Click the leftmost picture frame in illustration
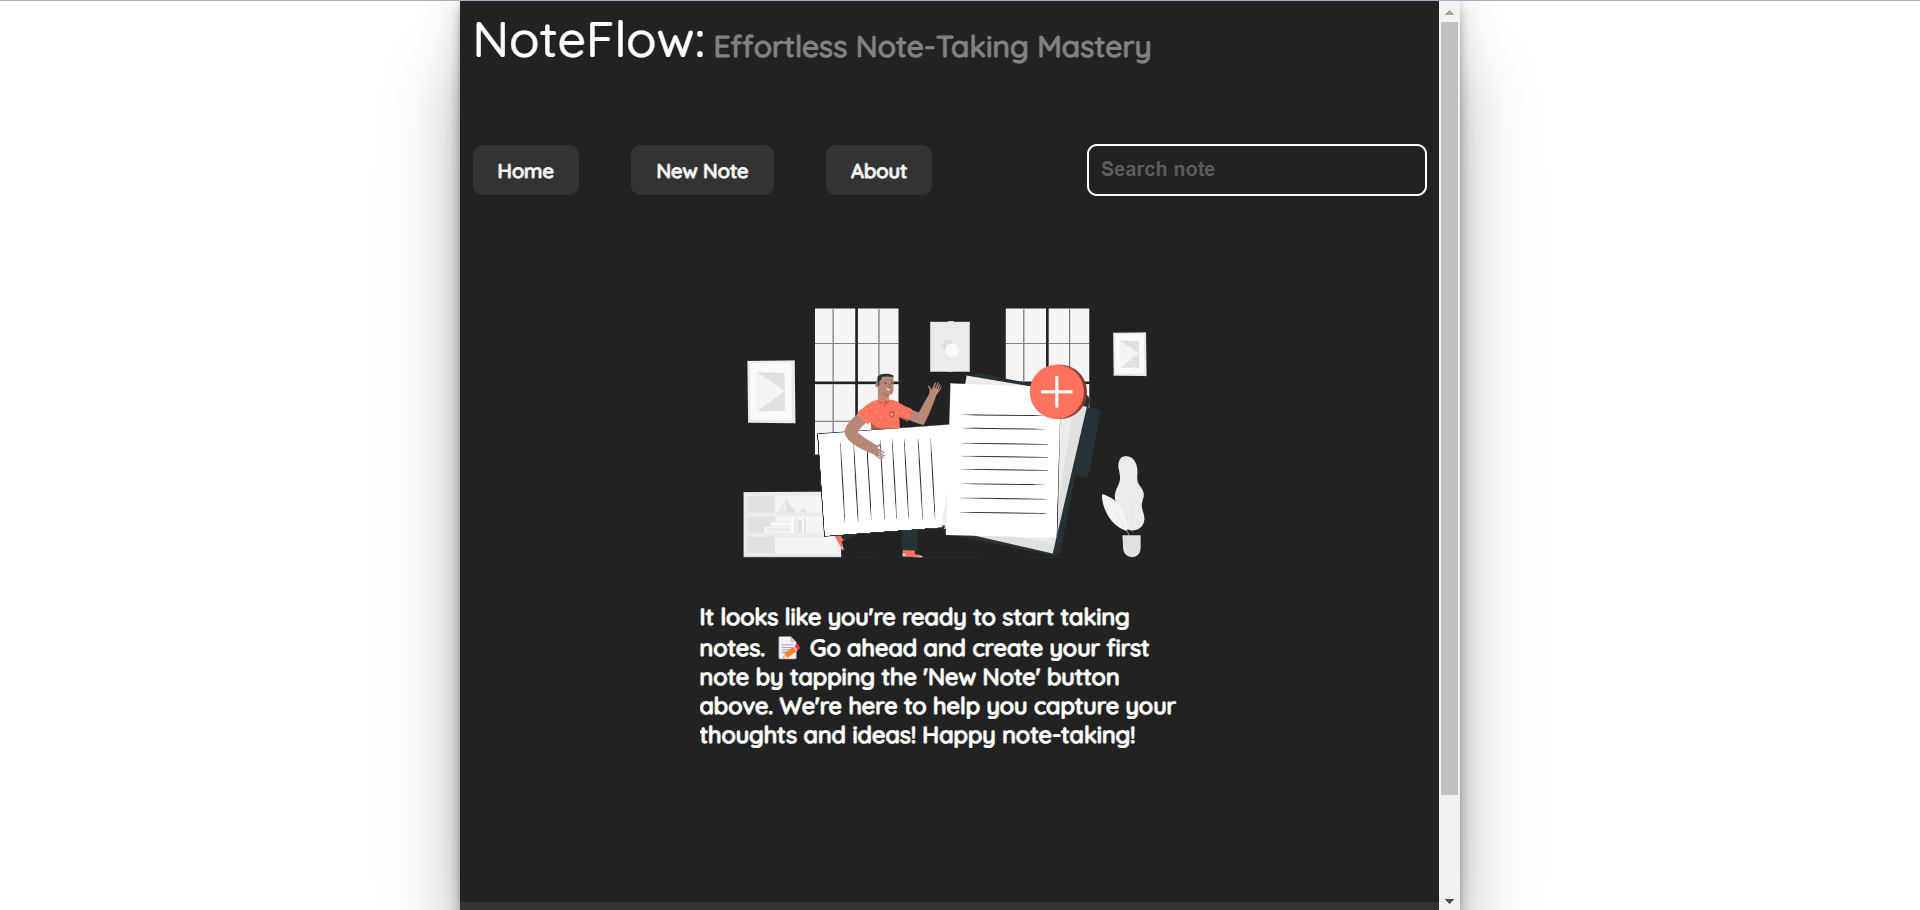The width and height of the screenshot is (1920, 910). tap(771, 391)
